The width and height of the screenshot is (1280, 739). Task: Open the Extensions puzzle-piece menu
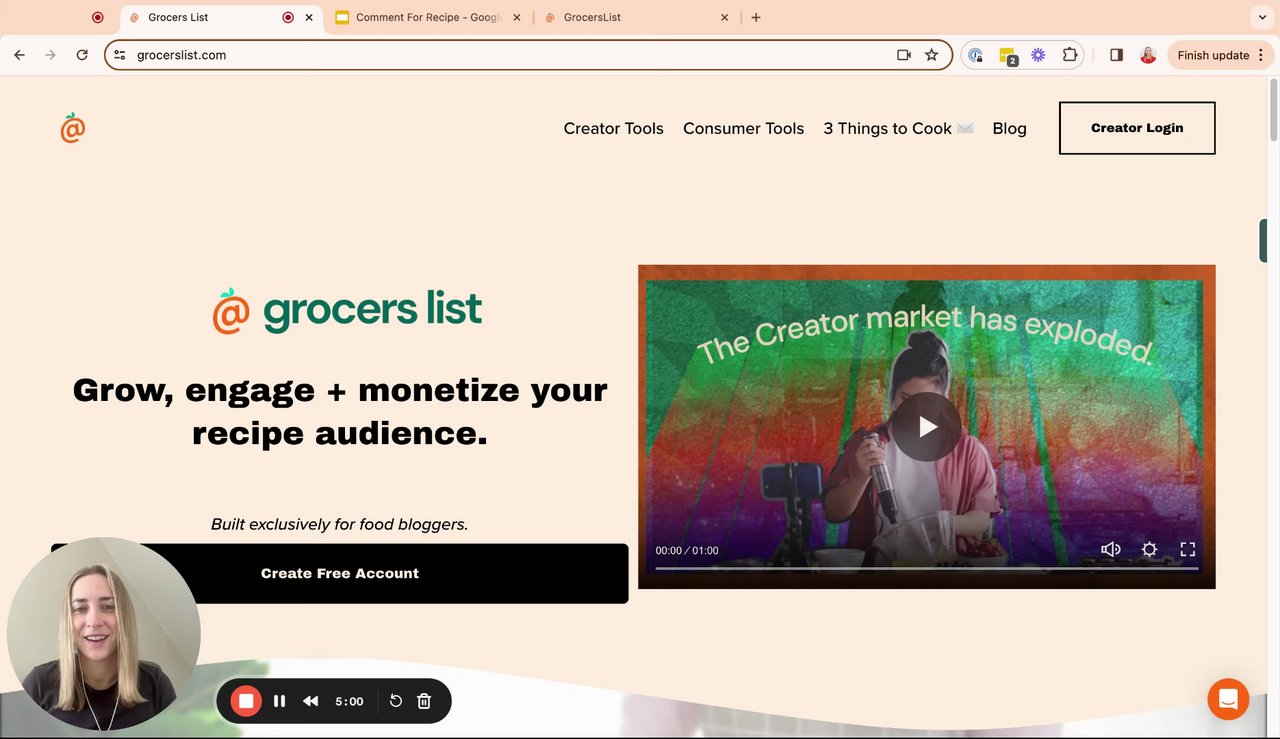pos(1070,55)
